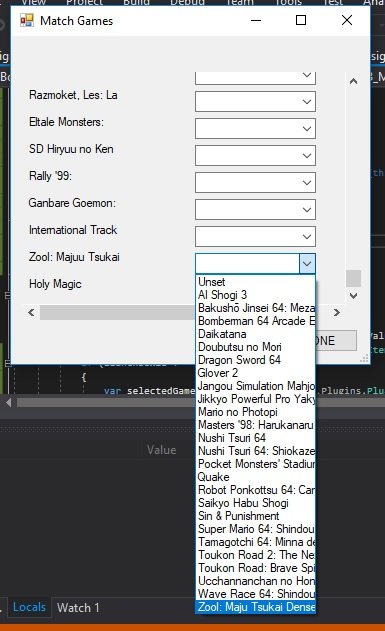The width and height of the screenshot is (385, 631).
Task: Close the Match Games window
Action: click(x=347, y=20)
